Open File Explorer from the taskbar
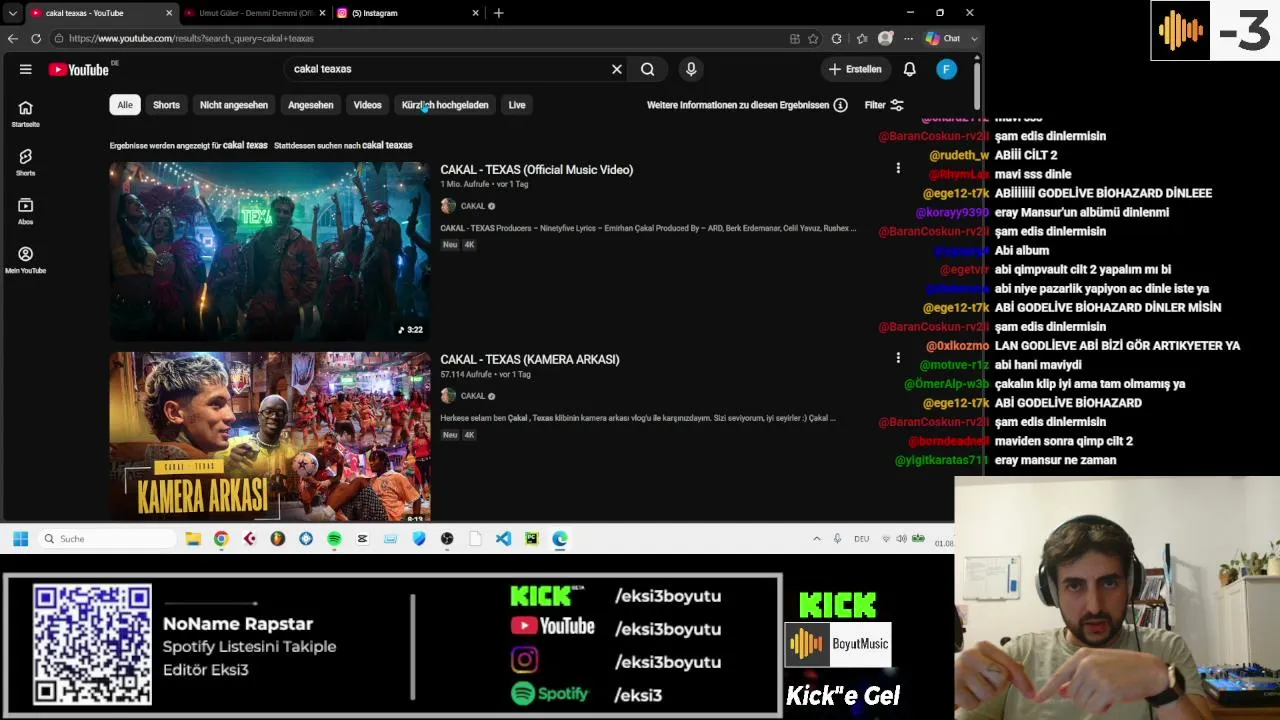Viewport: 1280px width, 720px height. click(193, 539)
